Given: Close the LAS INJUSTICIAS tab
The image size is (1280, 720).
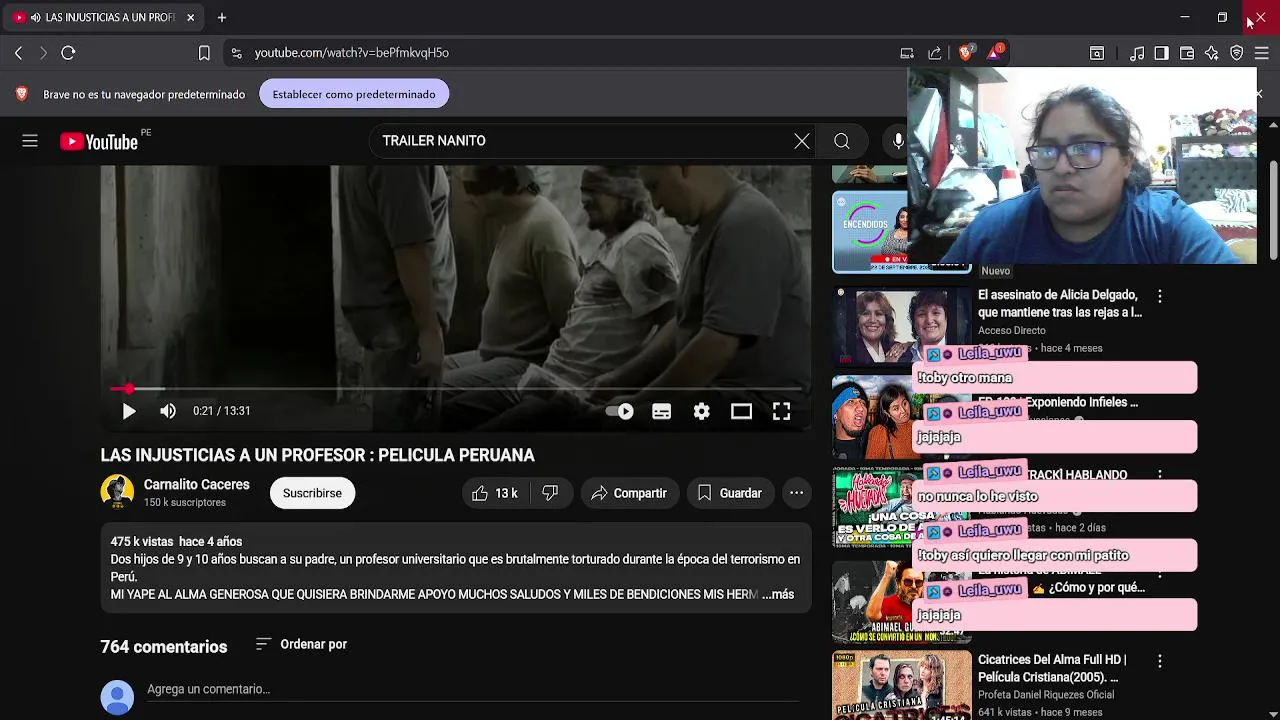Looking at the screenshot, I should (x=190, y=17).
